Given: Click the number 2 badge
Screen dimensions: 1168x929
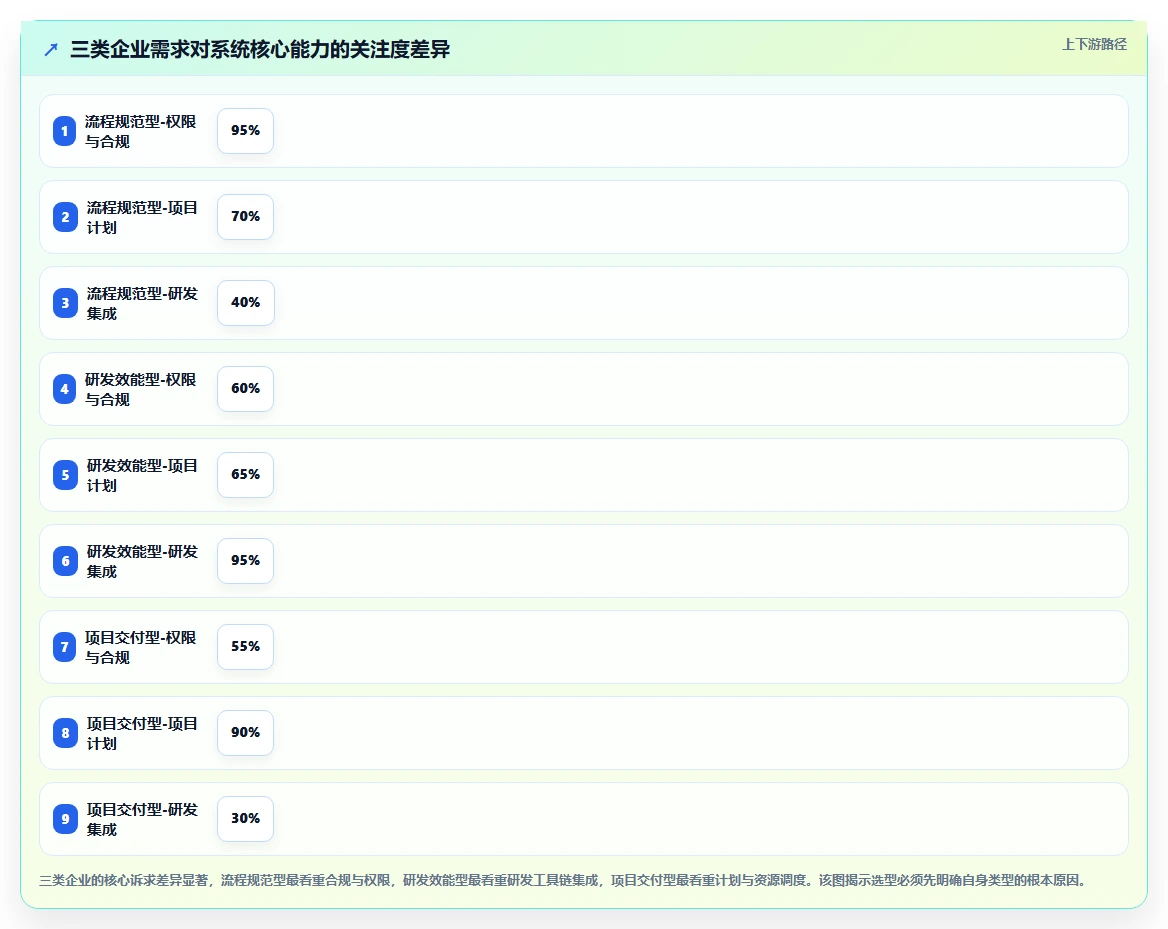Looking at the screenshot, I should [x=65, y=218].
